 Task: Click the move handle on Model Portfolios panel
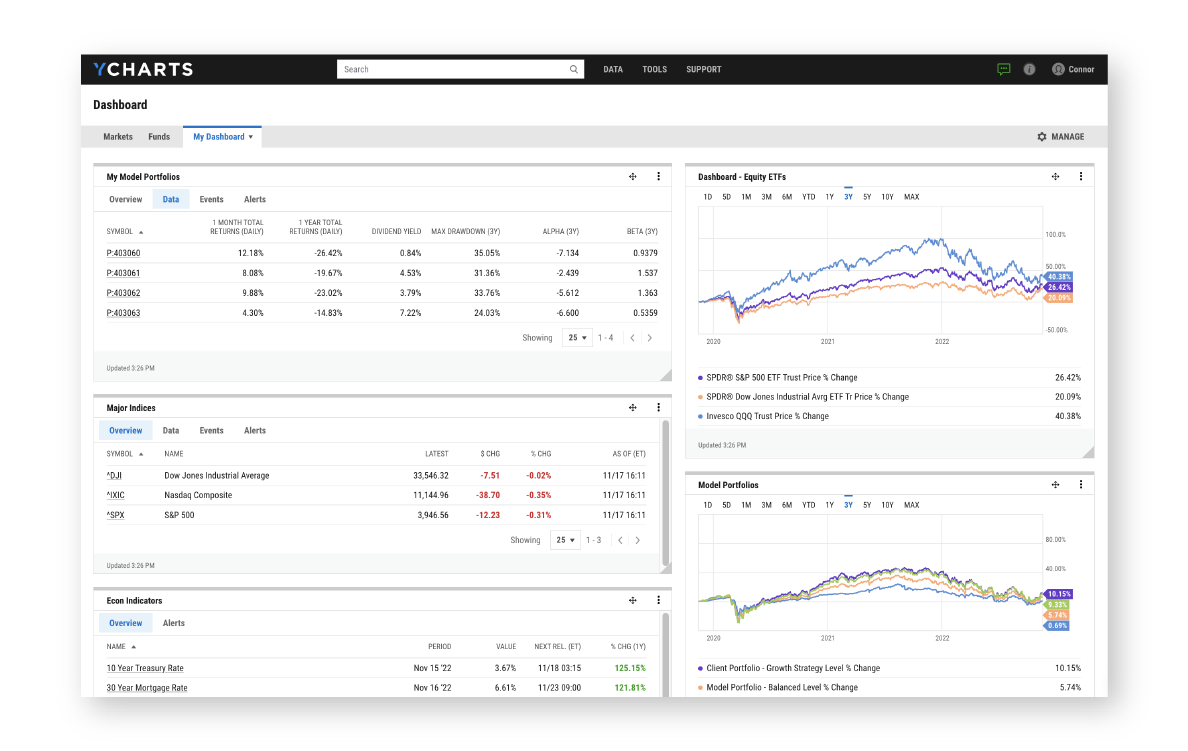pos(1056,484)
